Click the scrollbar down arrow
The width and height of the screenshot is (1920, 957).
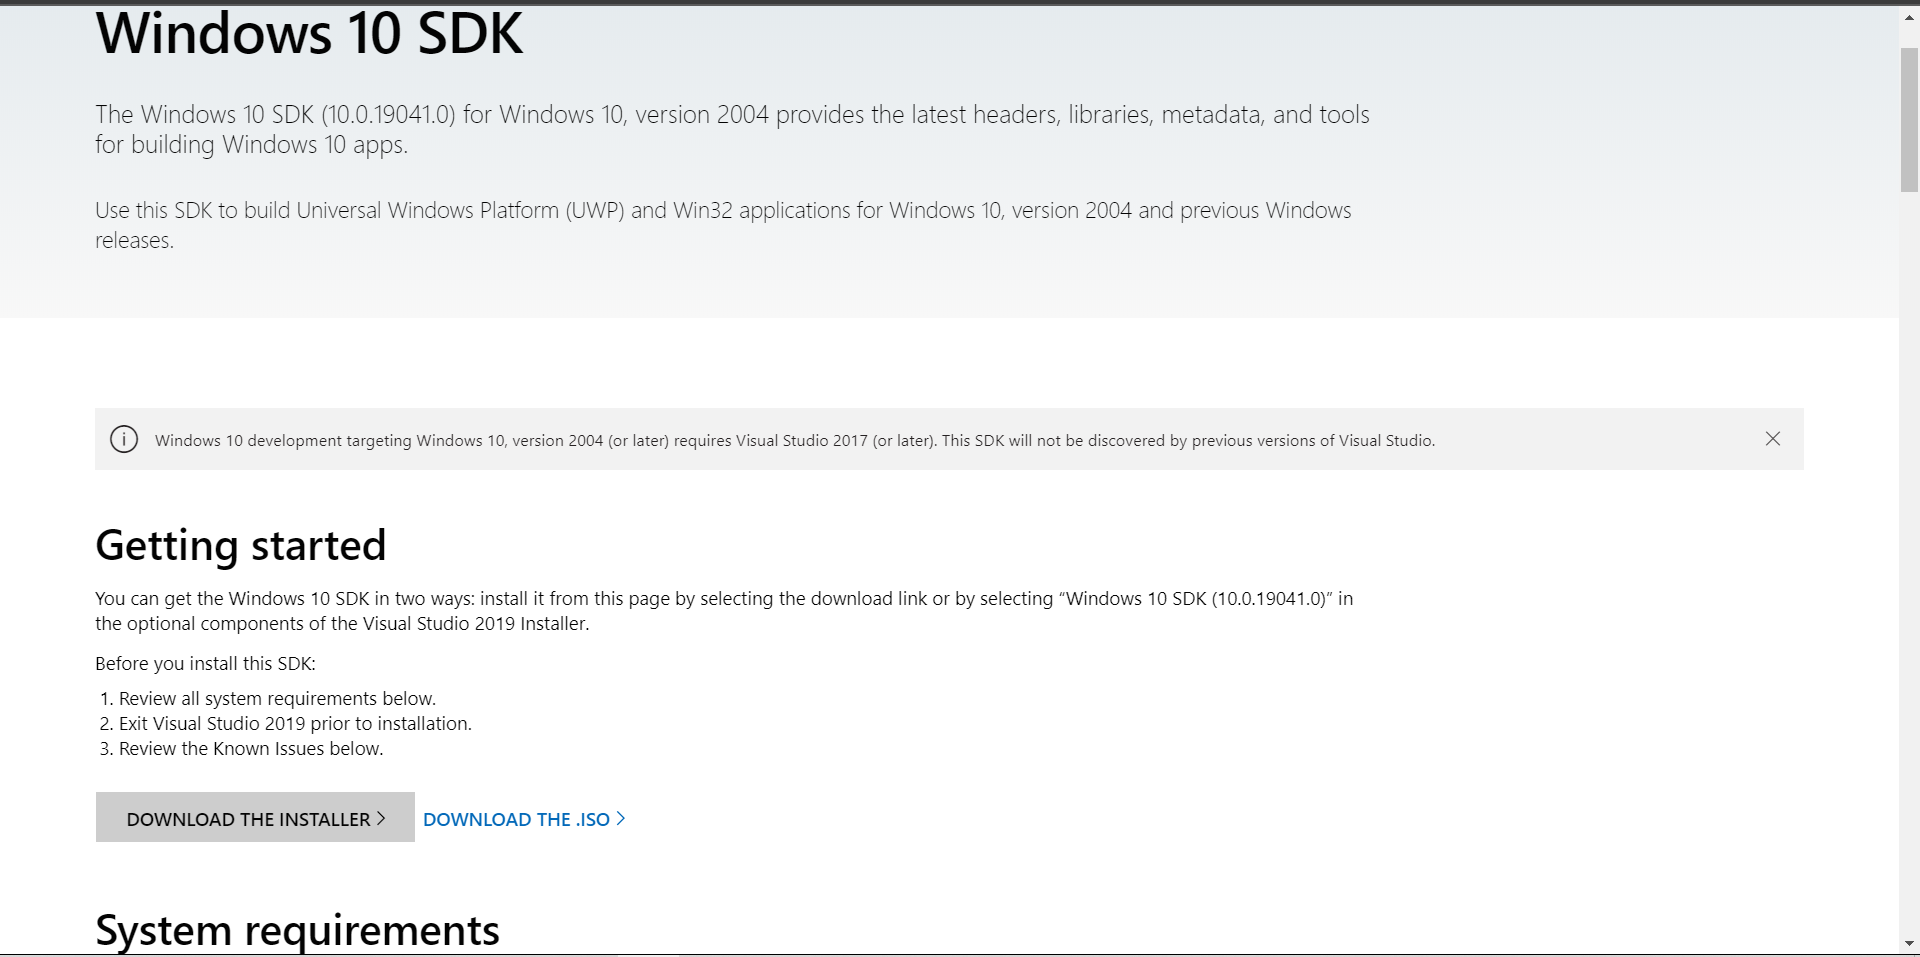1909,943
